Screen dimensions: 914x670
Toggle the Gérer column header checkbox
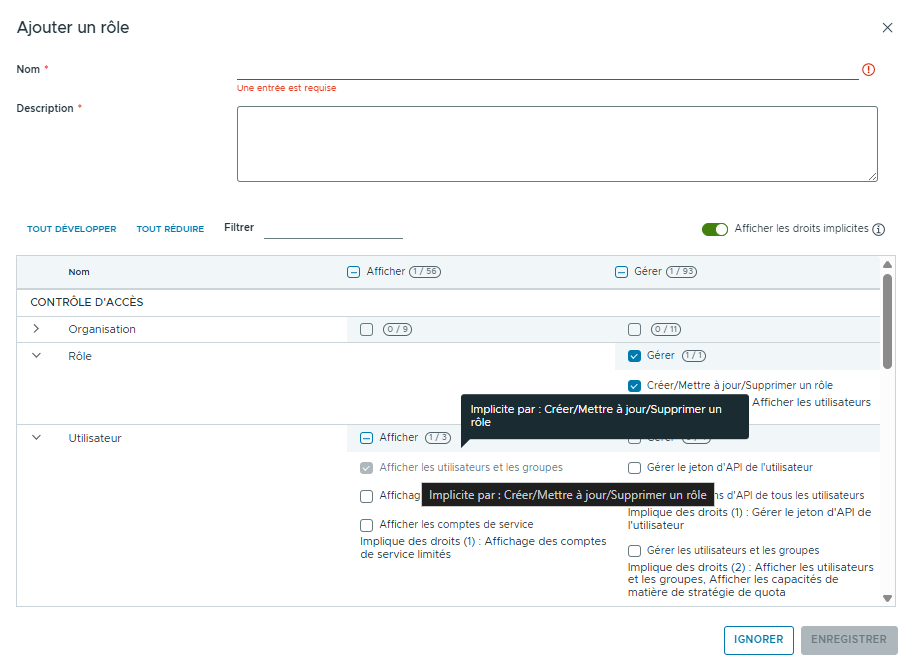(621, 271)
